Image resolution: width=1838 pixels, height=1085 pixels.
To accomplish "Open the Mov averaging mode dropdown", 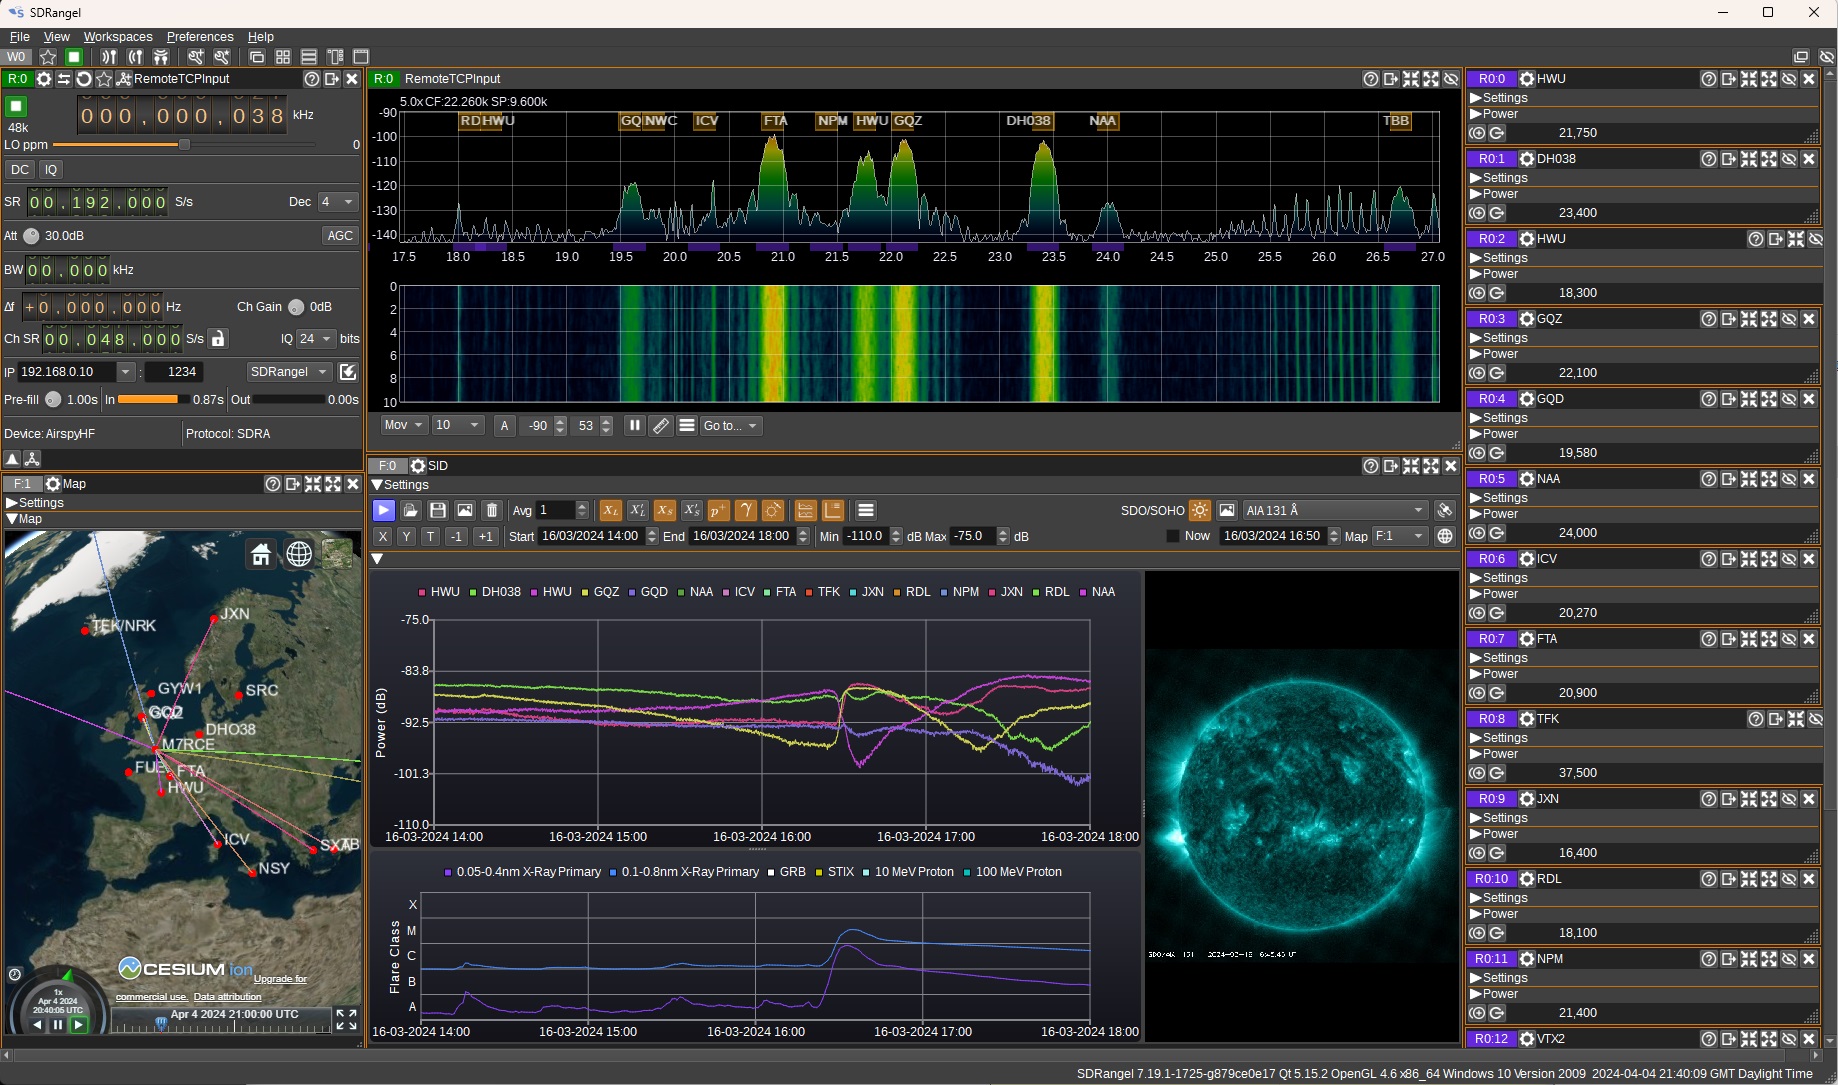I will tap(404, 426).
